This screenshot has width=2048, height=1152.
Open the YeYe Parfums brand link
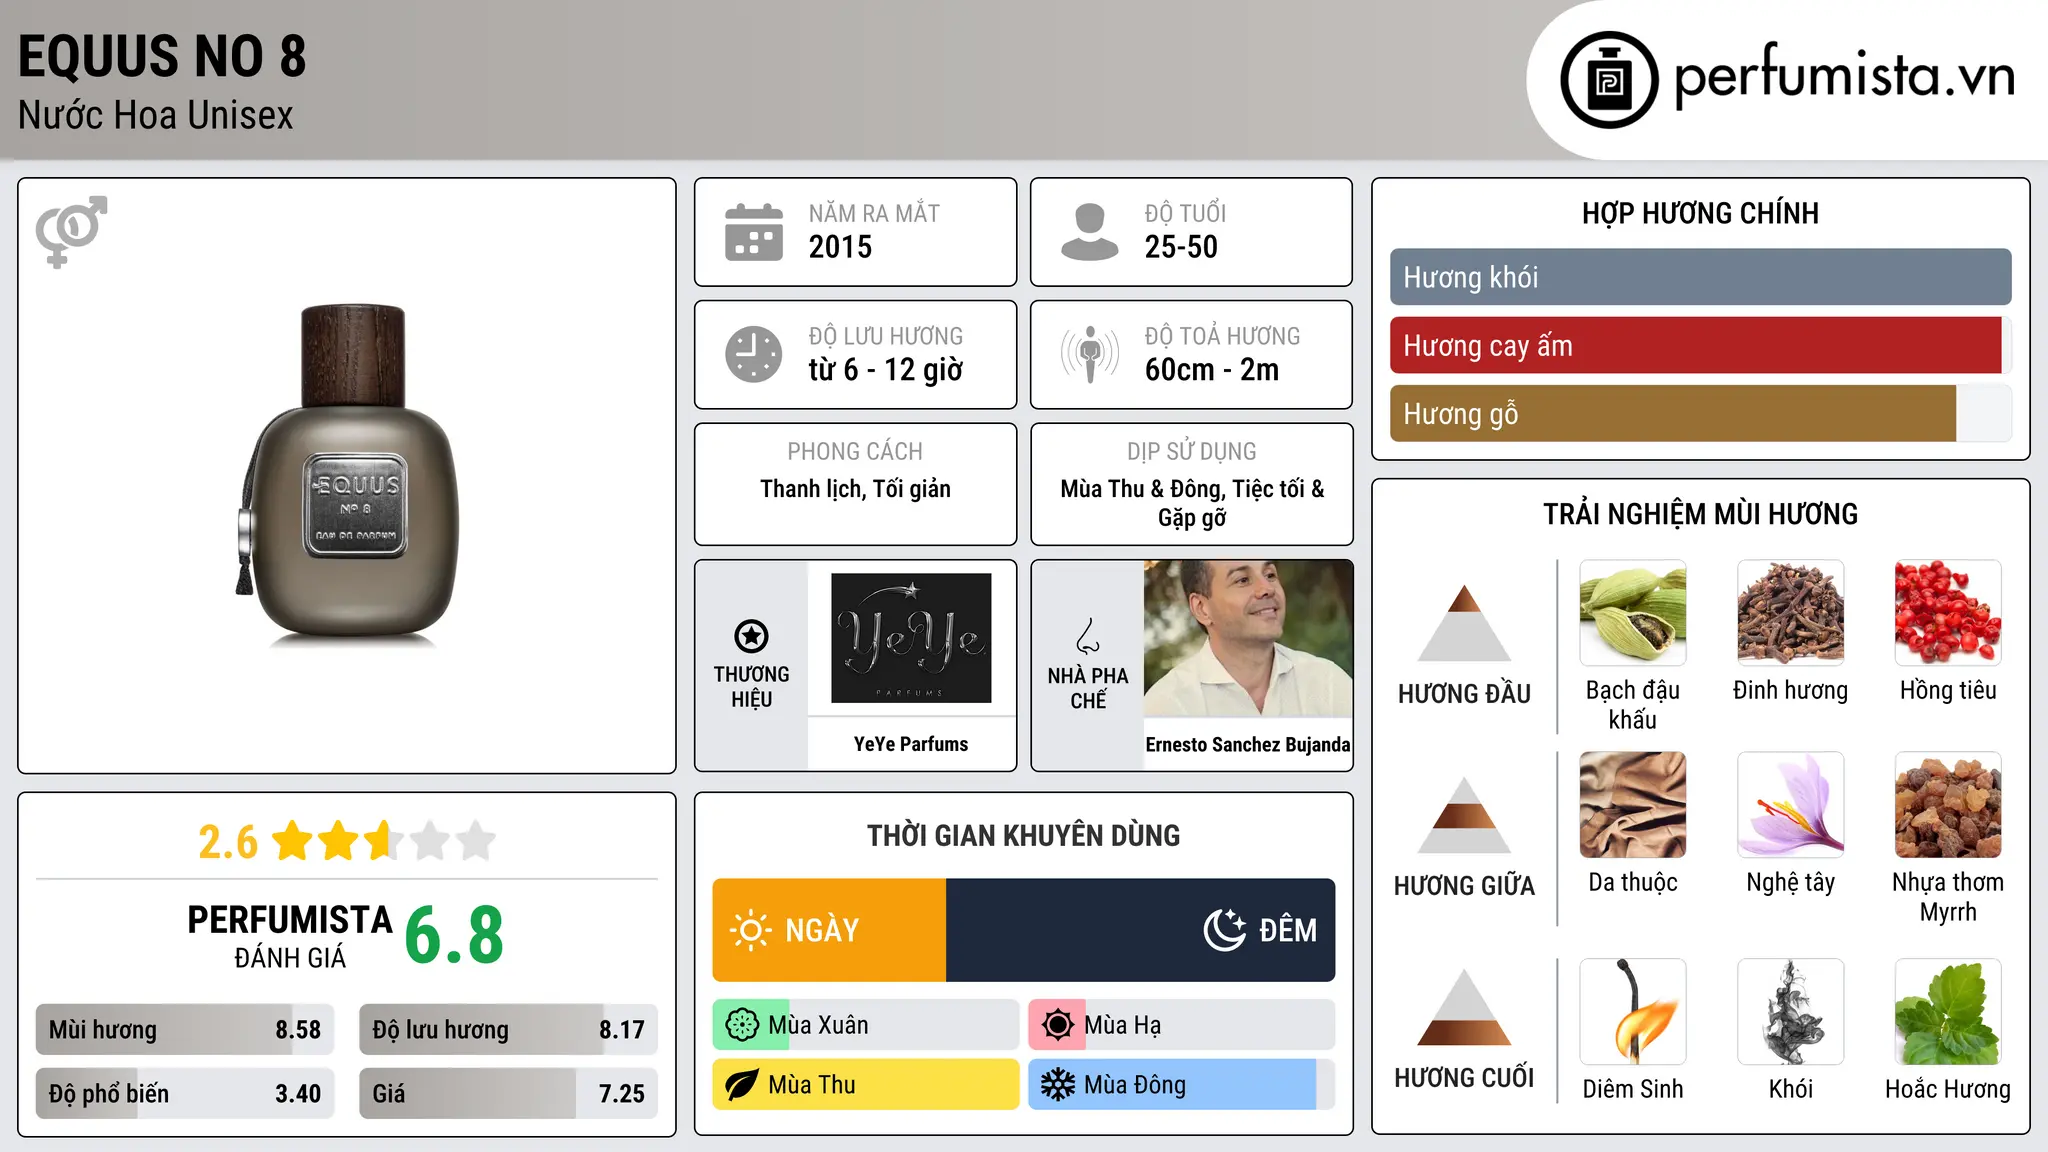pos(911,744)
